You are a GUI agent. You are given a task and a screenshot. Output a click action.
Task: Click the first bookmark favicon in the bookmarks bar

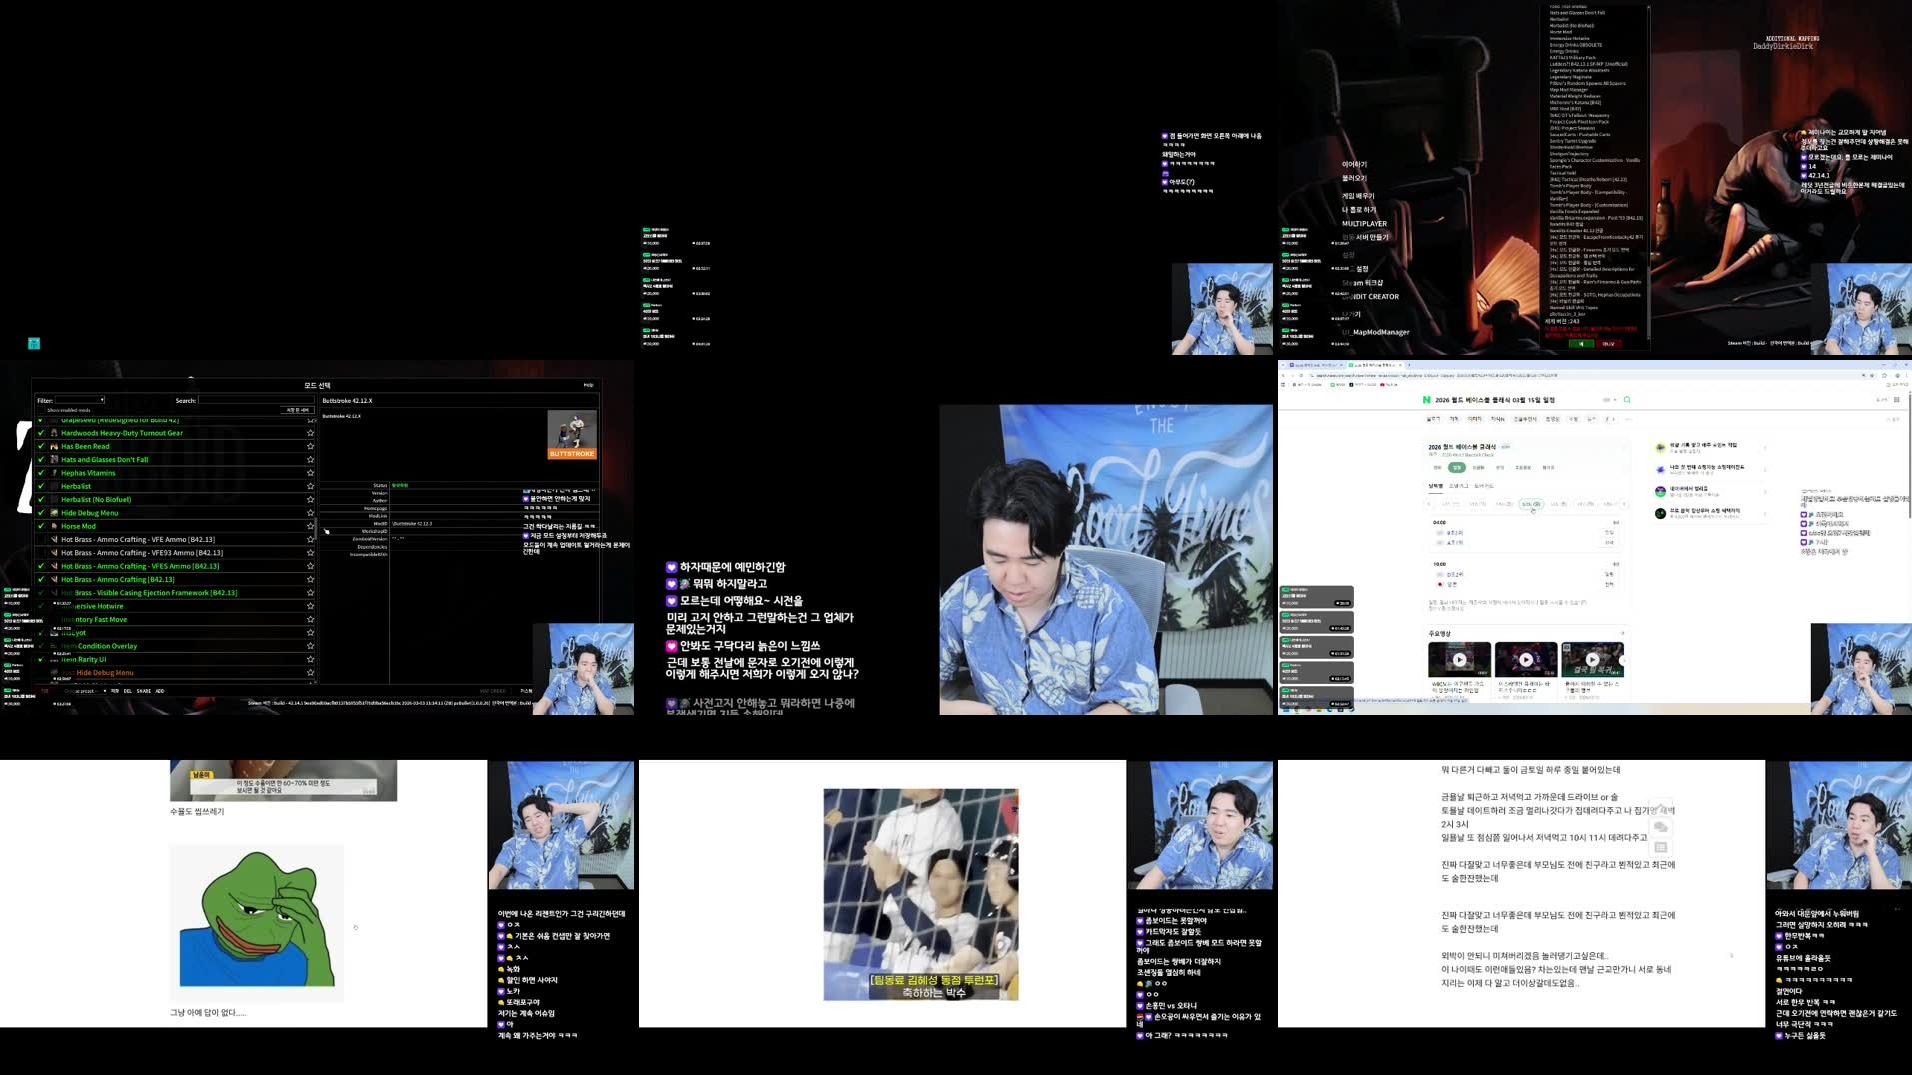(x=1296, y=385)
